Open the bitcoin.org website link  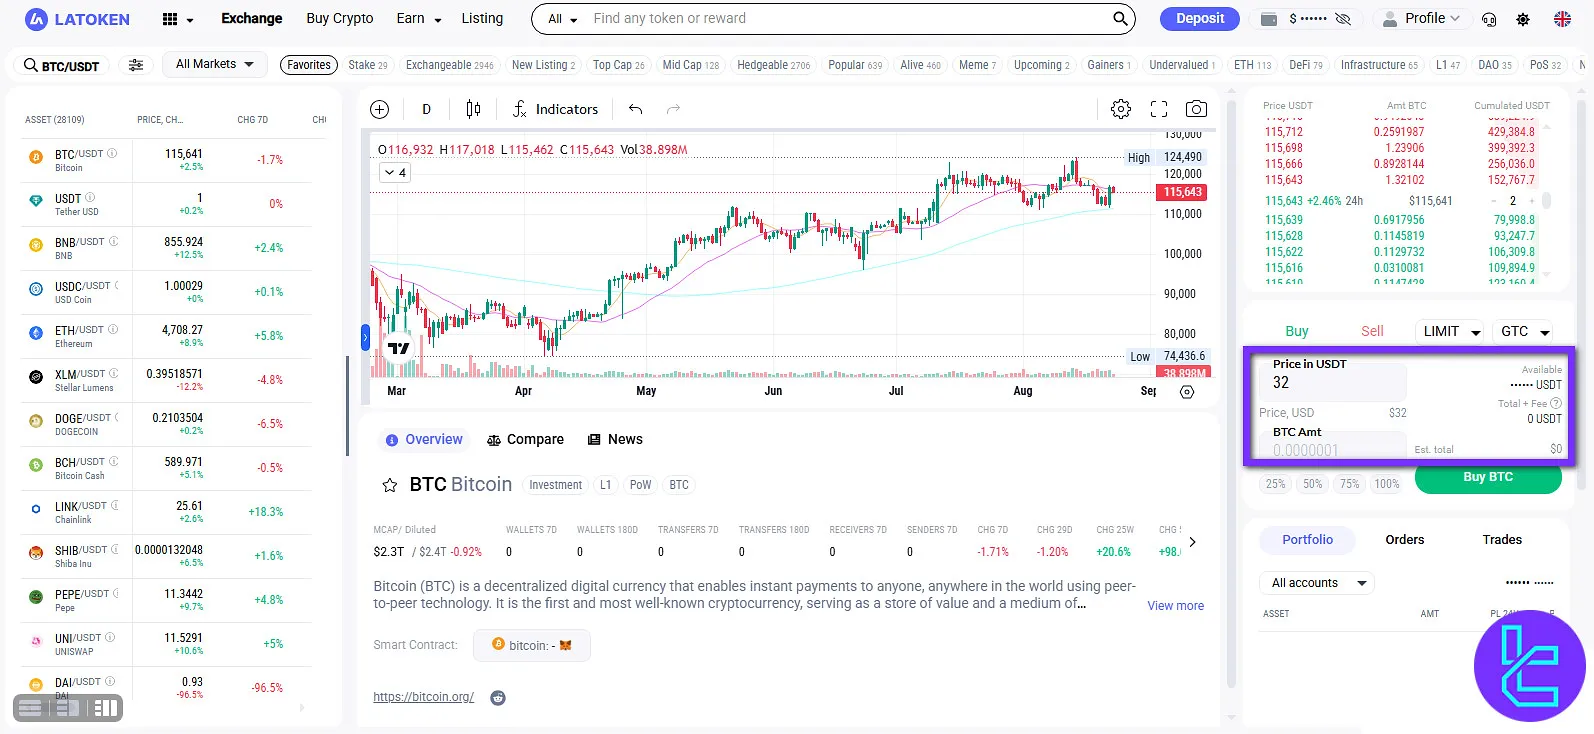423,697
